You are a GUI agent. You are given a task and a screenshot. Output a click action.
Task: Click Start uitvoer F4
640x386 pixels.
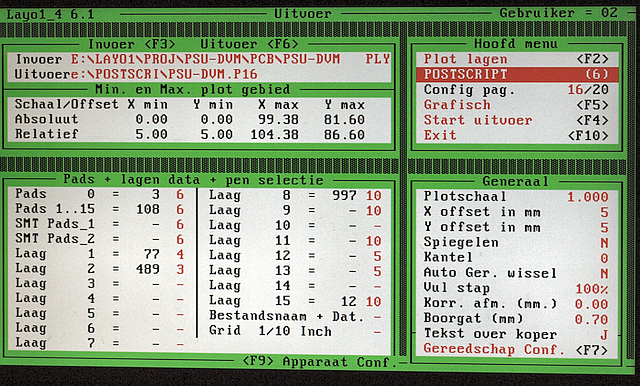pyautogui.click(x=516, y=120)
